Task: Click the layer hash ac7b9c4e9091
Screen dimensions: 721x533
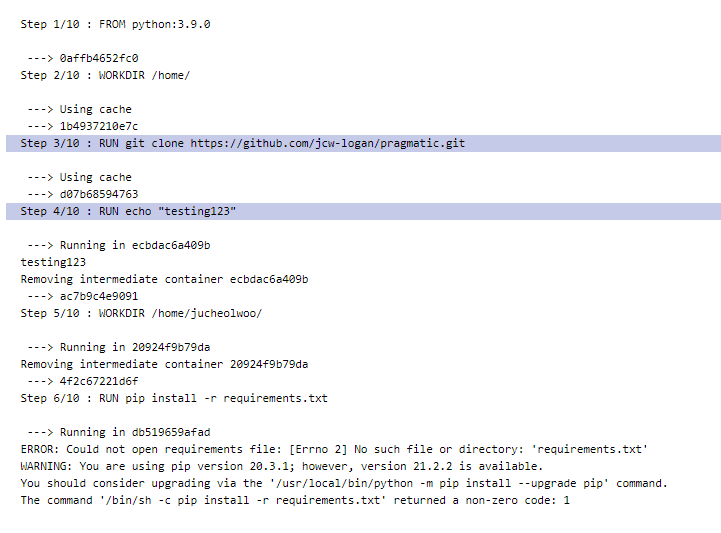Action: 99,296
